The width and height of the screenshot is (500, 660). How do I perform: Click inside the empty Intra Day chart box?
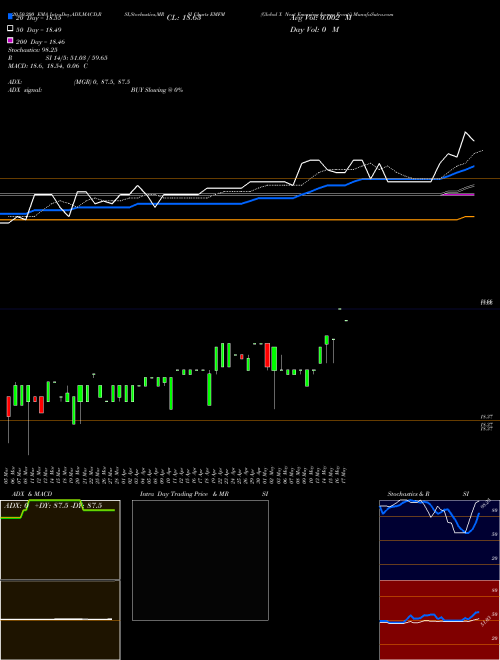point(200,560)
